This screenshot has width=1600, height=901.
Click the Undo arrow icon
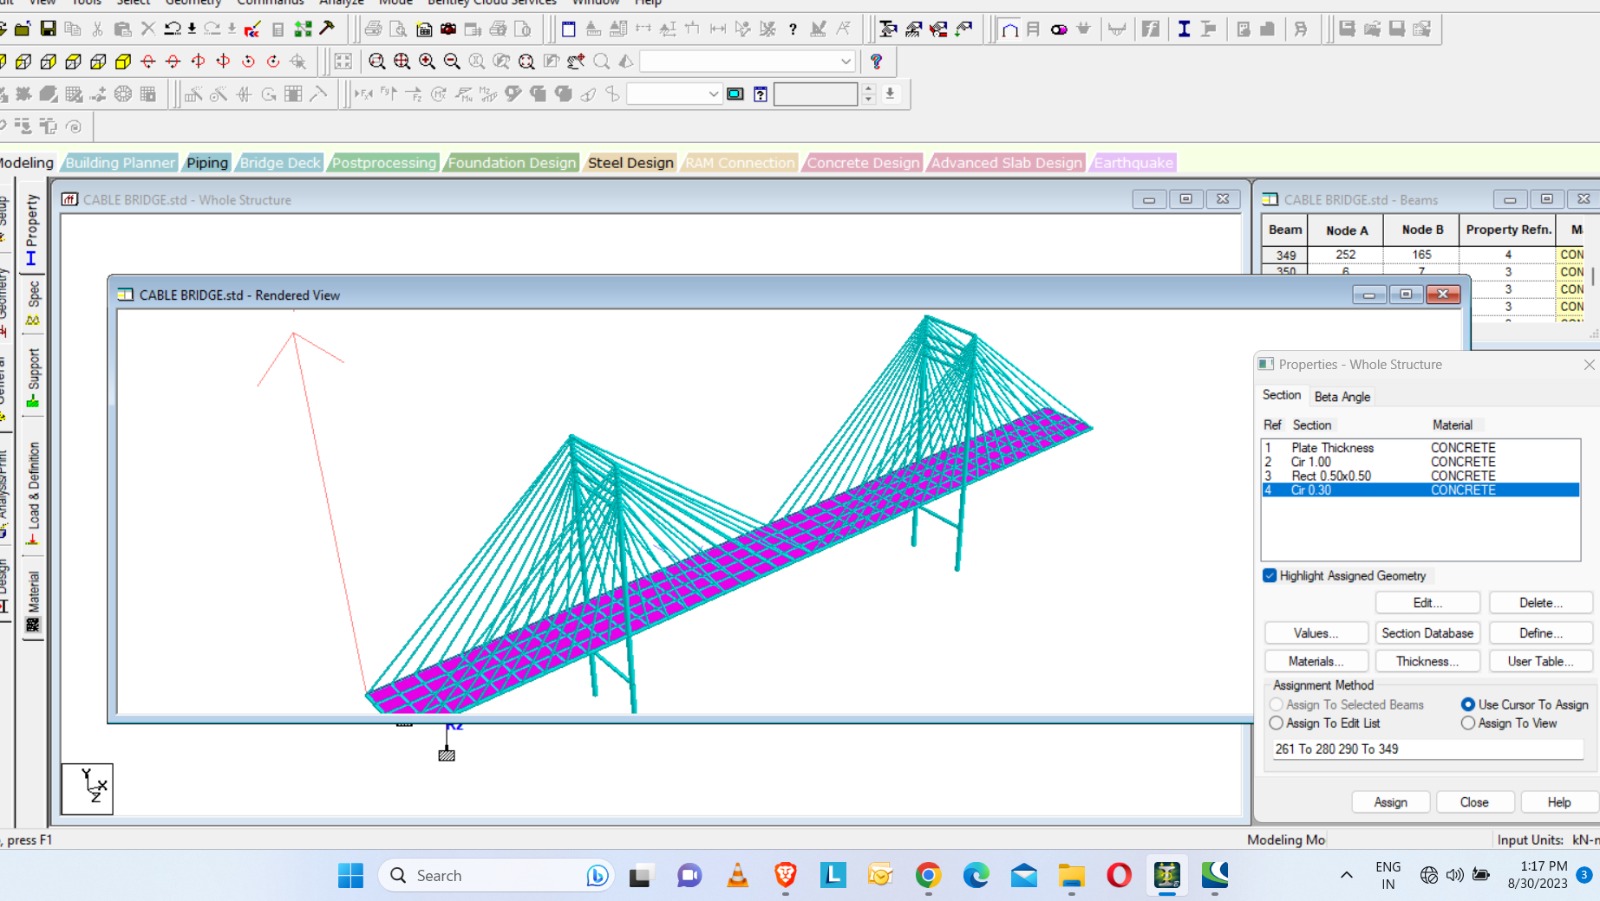click(x=173, y=29)
